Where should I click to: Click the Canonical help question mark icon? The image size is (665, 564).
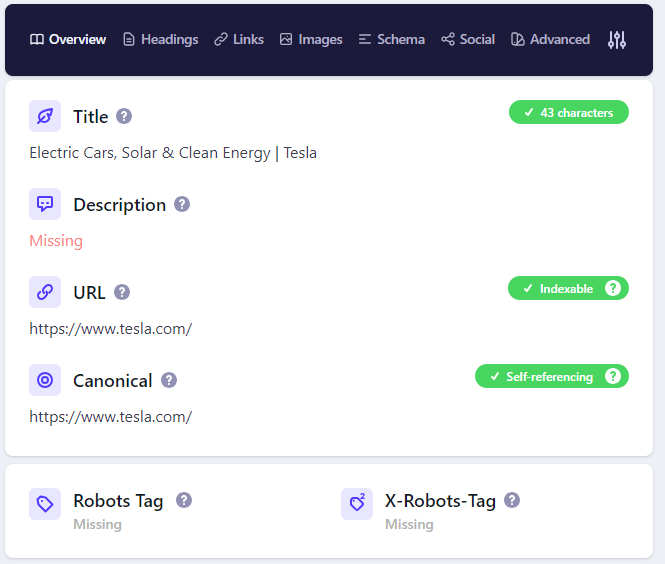[x=169, y=380]
